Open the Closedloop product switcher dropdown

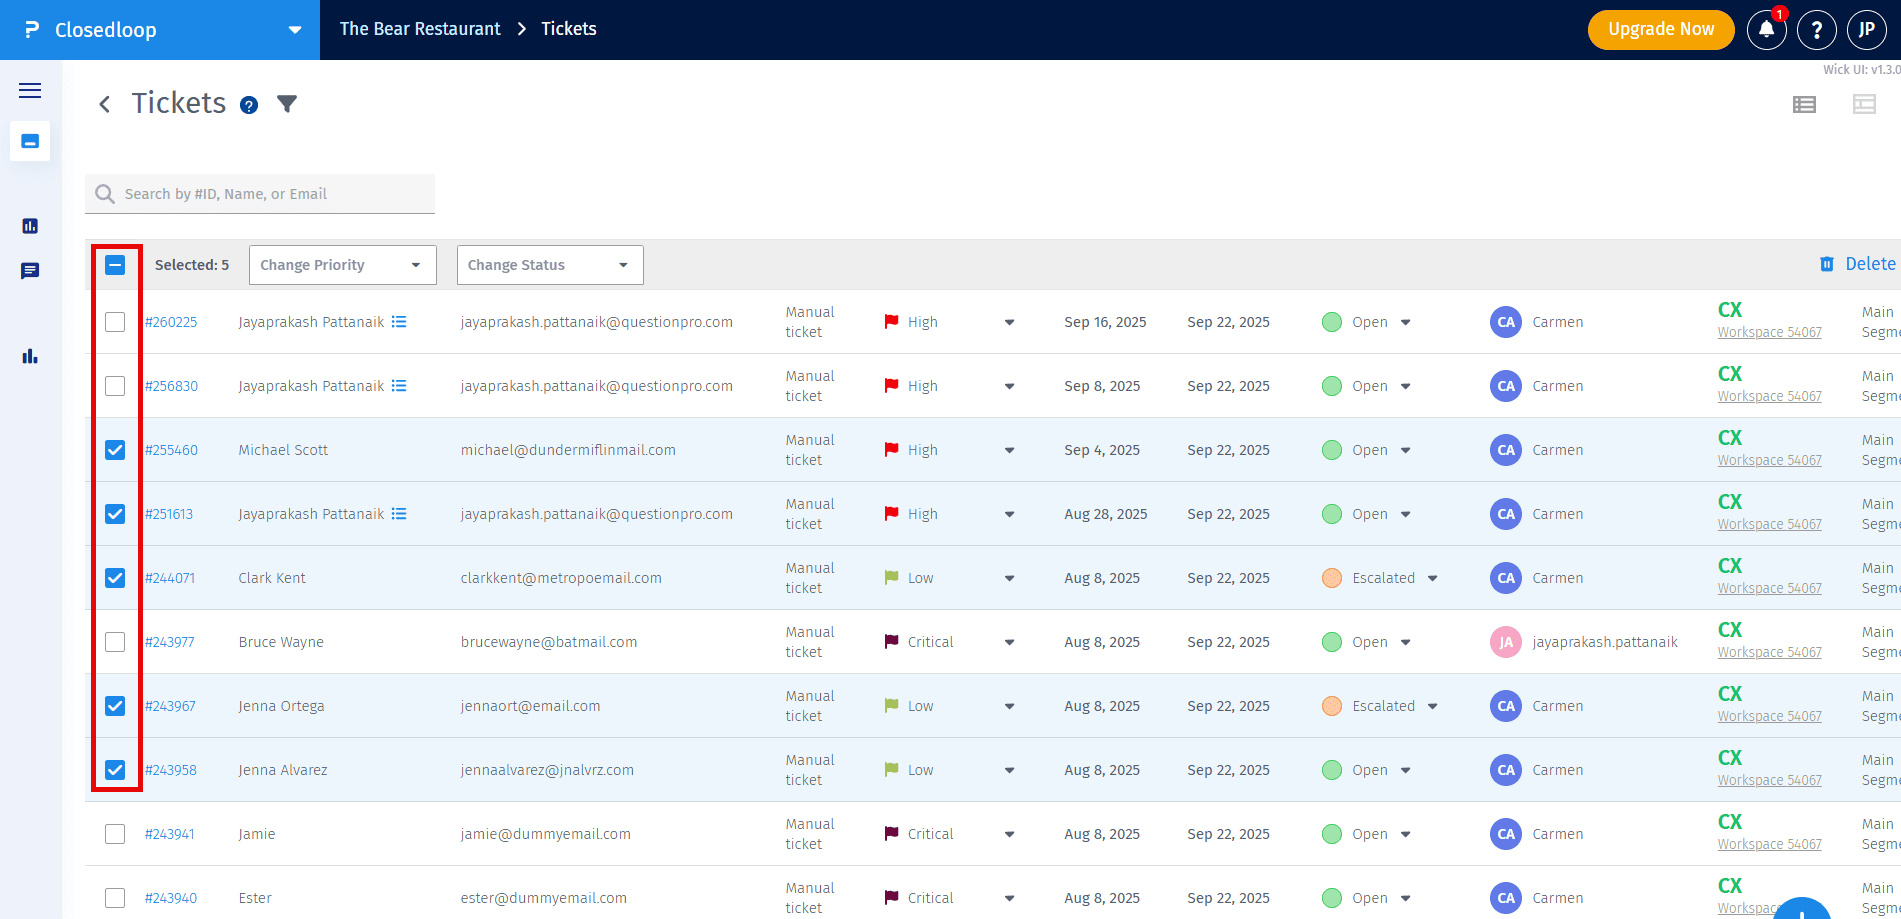point(294,30)
